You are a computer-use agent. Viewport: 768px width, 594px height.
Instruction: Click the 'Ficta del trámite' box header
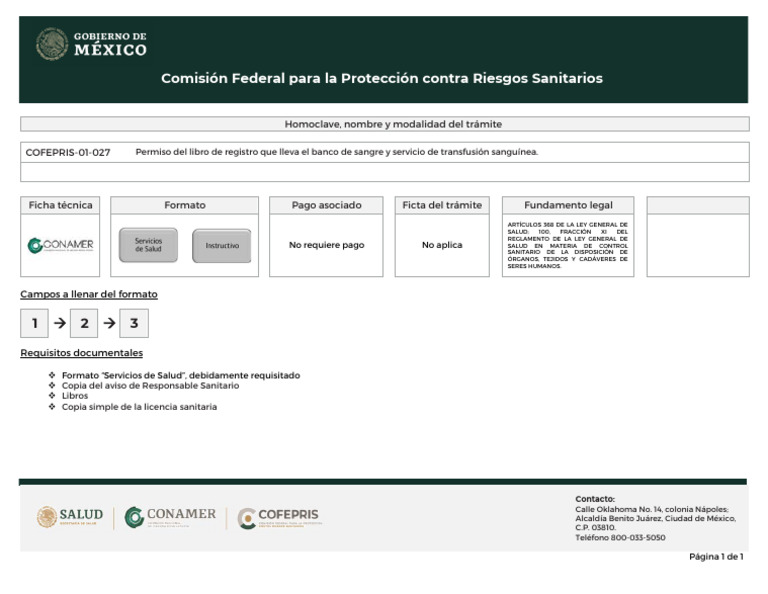click(x=442, y=205)
